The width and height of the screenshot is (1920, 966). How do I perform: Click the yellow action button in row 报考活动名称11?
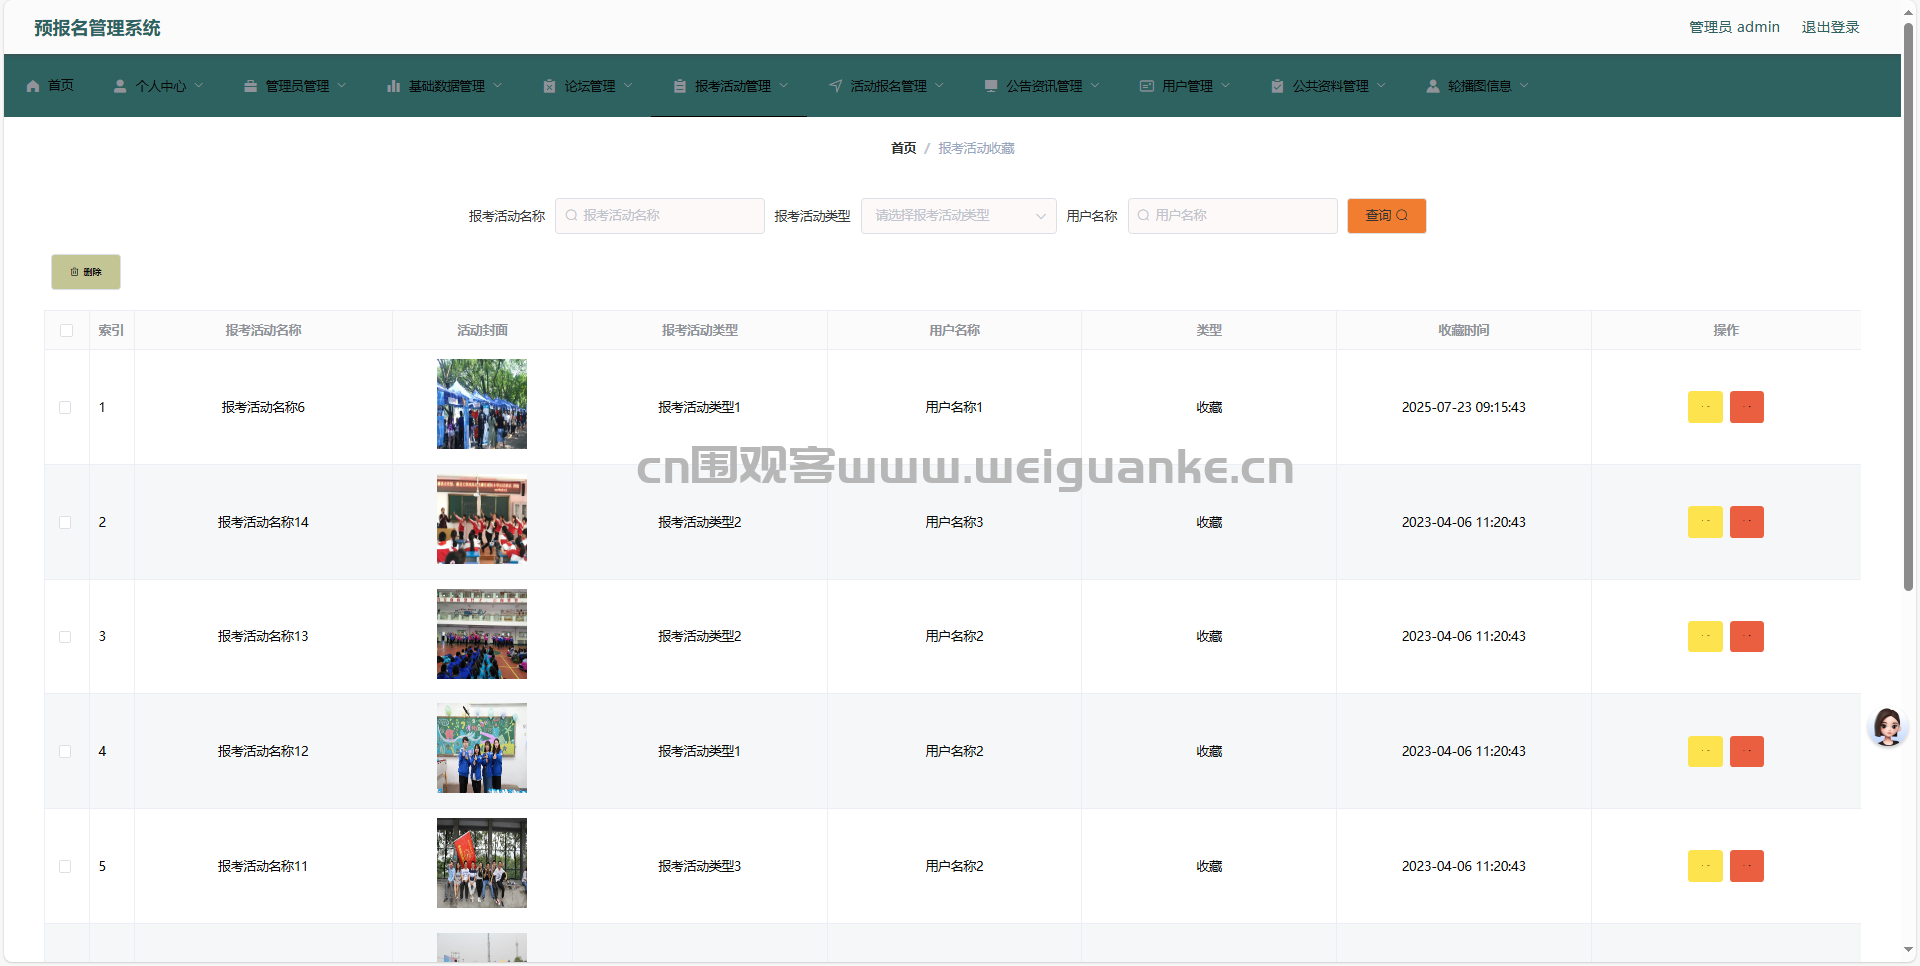(1705, 866)
